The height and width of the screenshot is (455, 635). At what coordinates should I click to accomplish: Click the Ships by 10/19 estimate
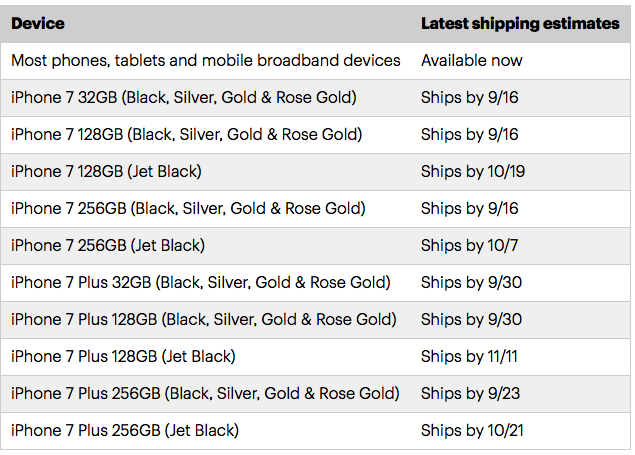coord(473,171)
